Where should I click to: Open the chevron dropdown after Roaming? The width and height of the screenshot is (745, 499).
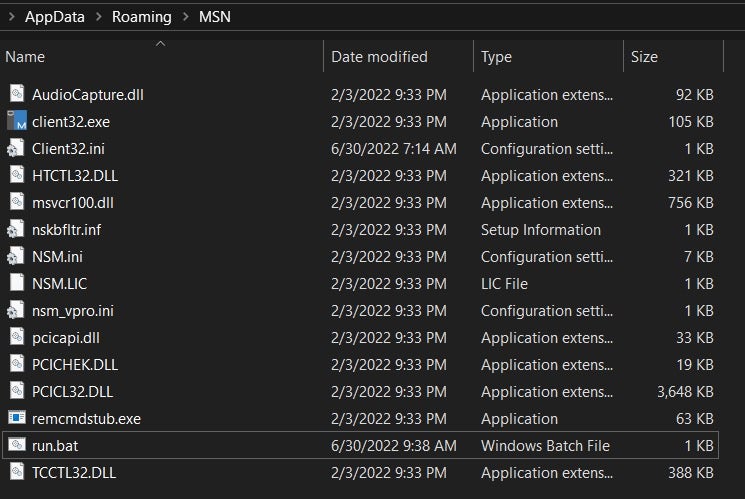click(183, 17)
